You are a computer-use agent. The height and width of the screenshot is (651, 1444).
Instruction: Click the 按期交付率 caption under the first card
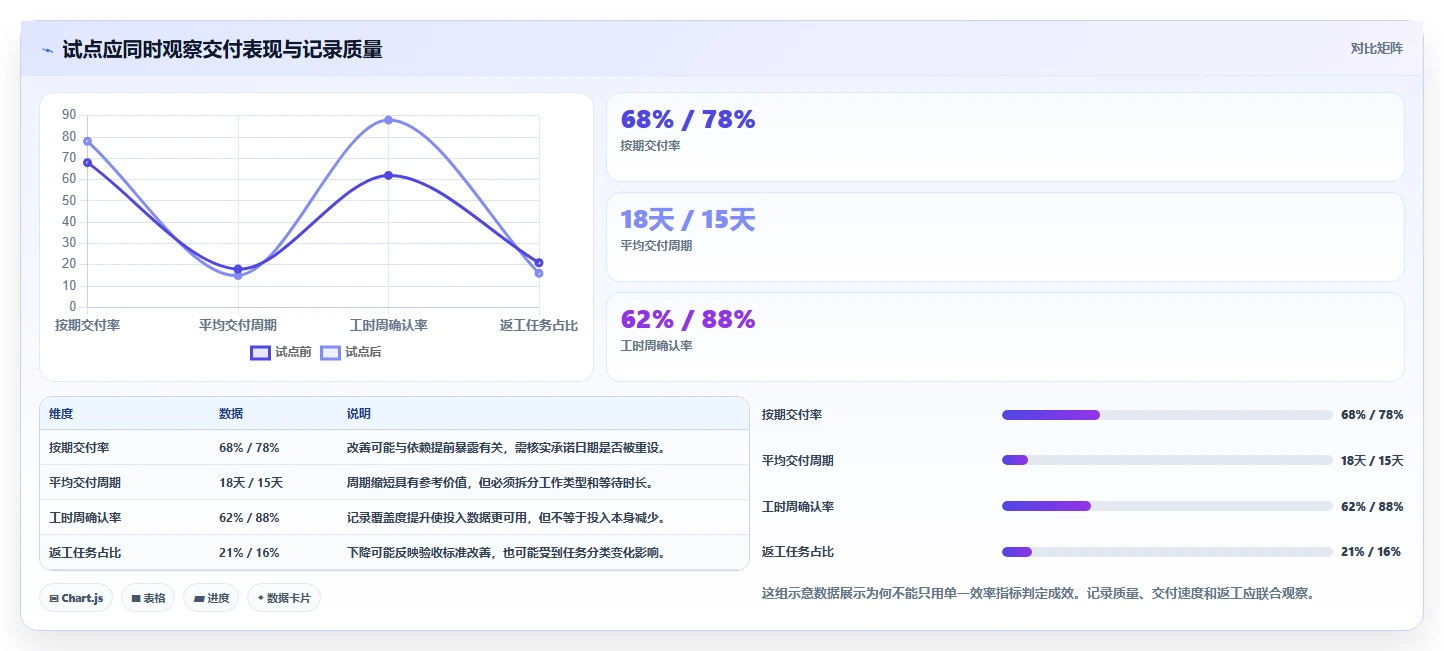tap(651, 146)
